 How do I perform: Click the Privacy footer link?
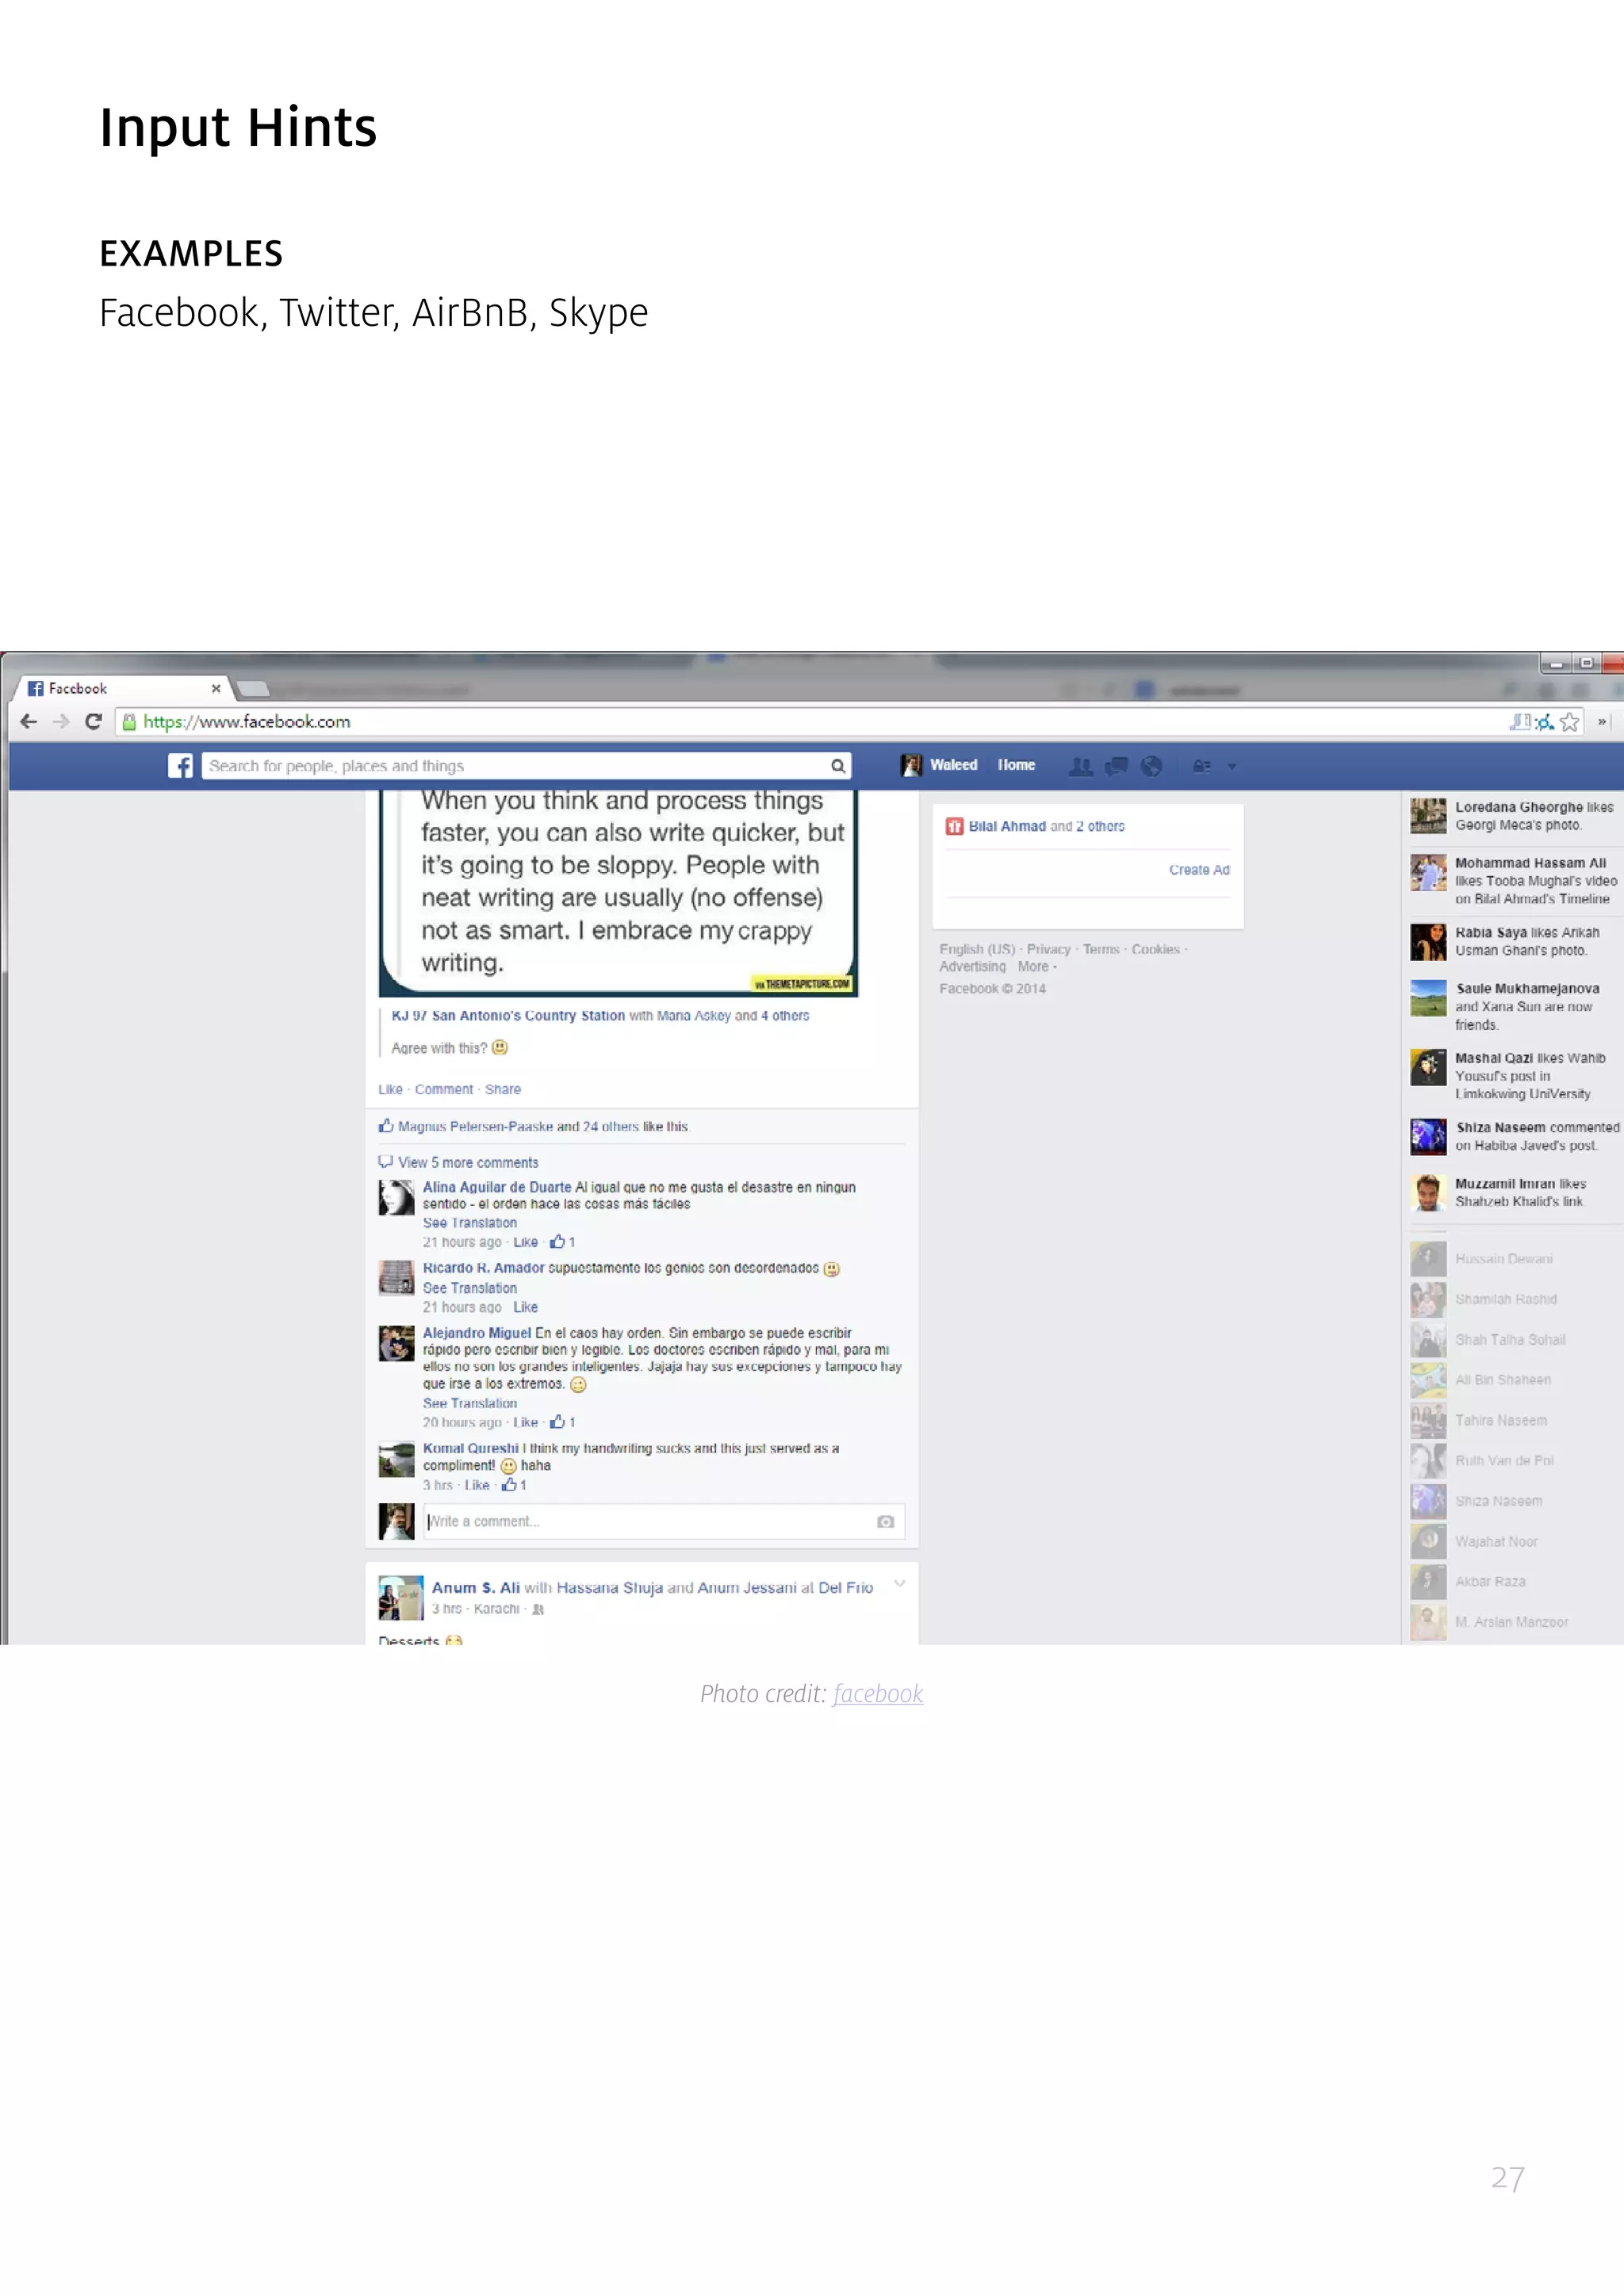1048,949
